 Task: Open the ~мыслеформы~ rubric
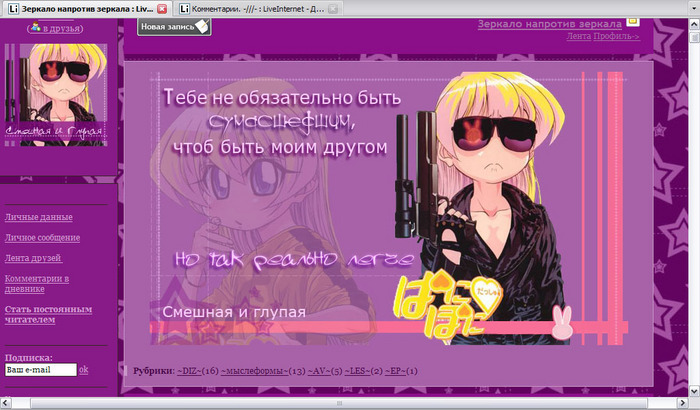[254, 371]
